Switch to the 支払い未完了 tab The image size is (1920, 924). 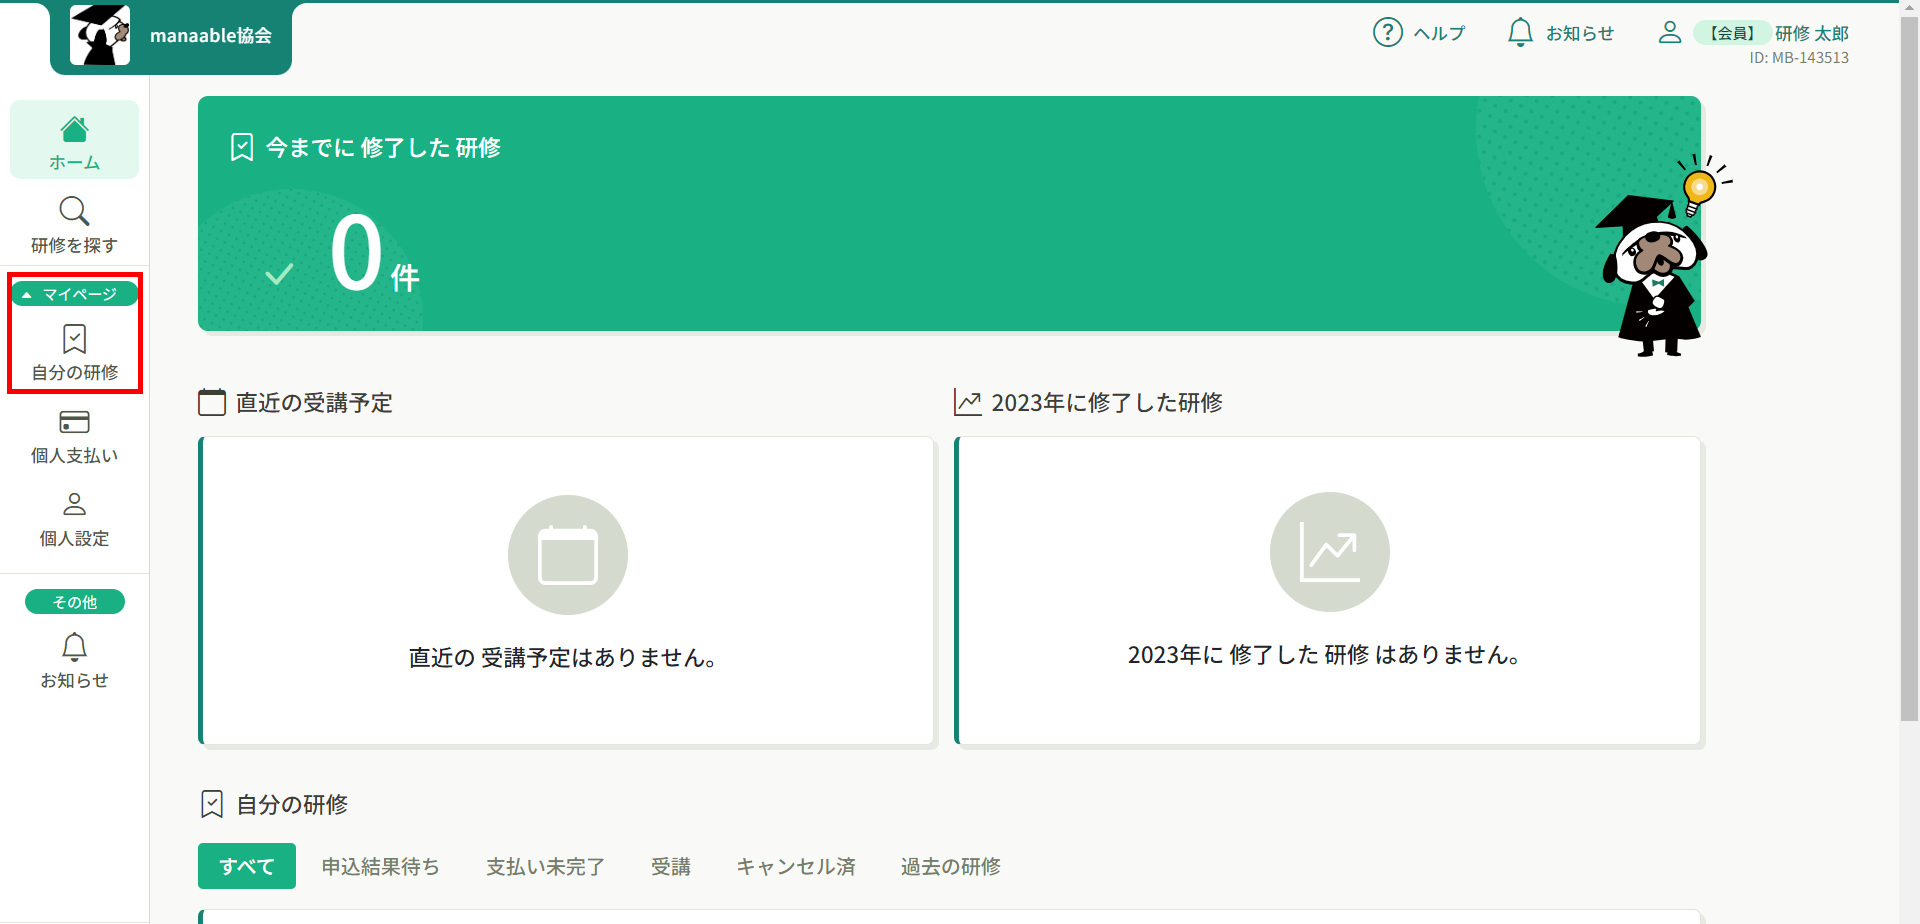[545, 866]
